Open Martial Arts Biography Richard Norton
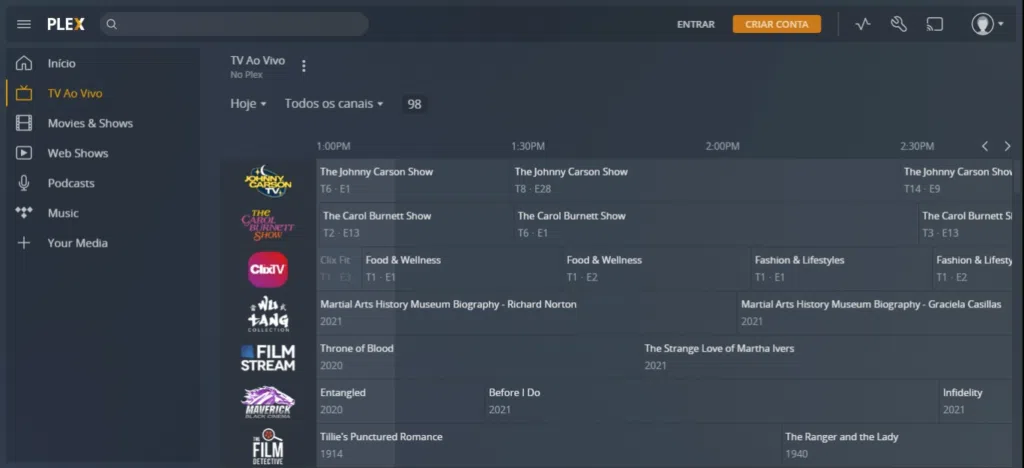 [x=526, y=314]
